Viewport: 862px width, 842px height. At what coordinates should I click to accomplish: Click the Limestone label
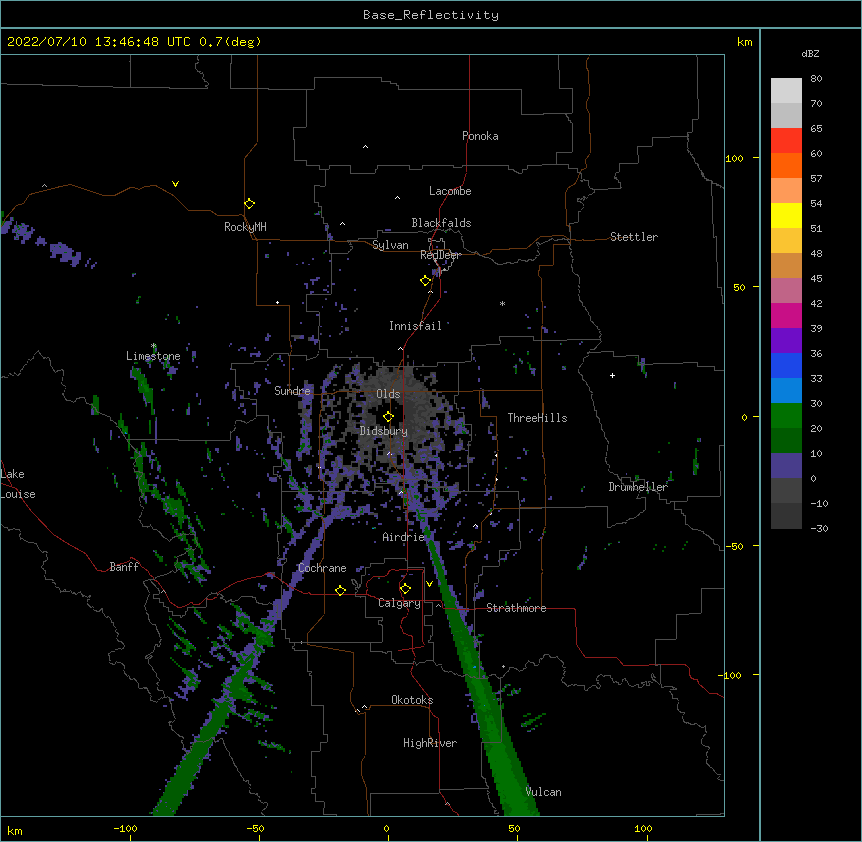pyautogui.click(x=153, y=356)
